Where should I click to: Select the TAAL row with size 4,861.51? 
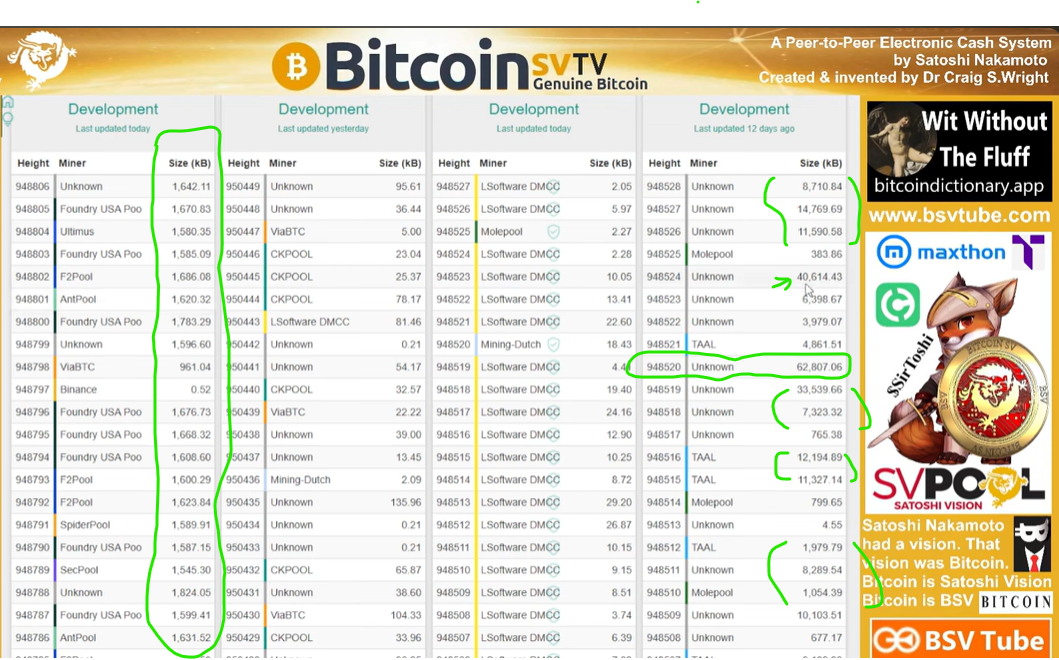[744, 345]
